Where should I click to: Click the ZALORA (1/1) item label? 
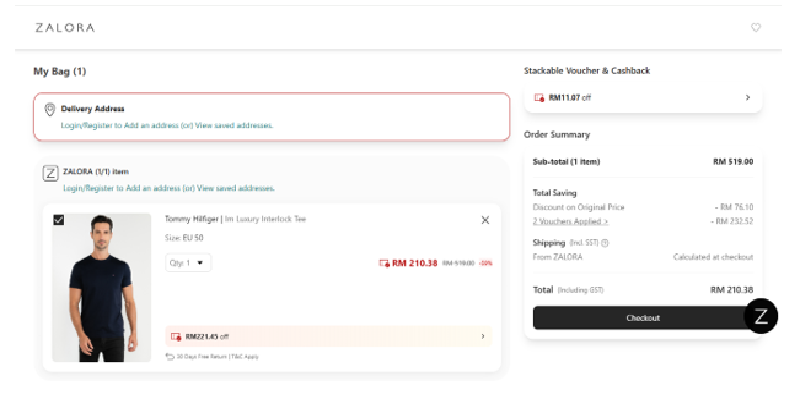point(96,172)
